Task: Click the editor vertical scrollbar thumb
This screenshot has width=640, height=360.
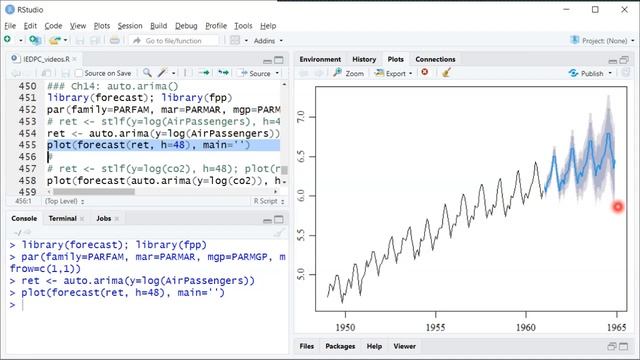Action: click(x=284, y=170)
